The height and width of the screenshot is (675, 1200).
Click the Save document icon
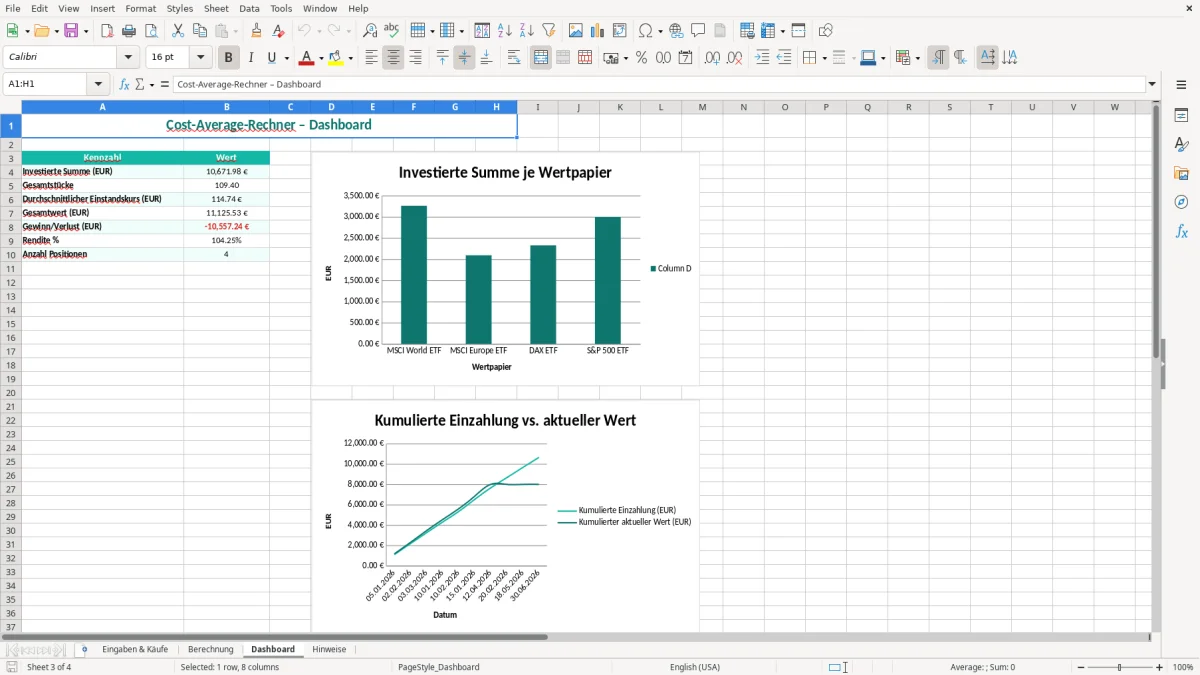tap(71, 31)
